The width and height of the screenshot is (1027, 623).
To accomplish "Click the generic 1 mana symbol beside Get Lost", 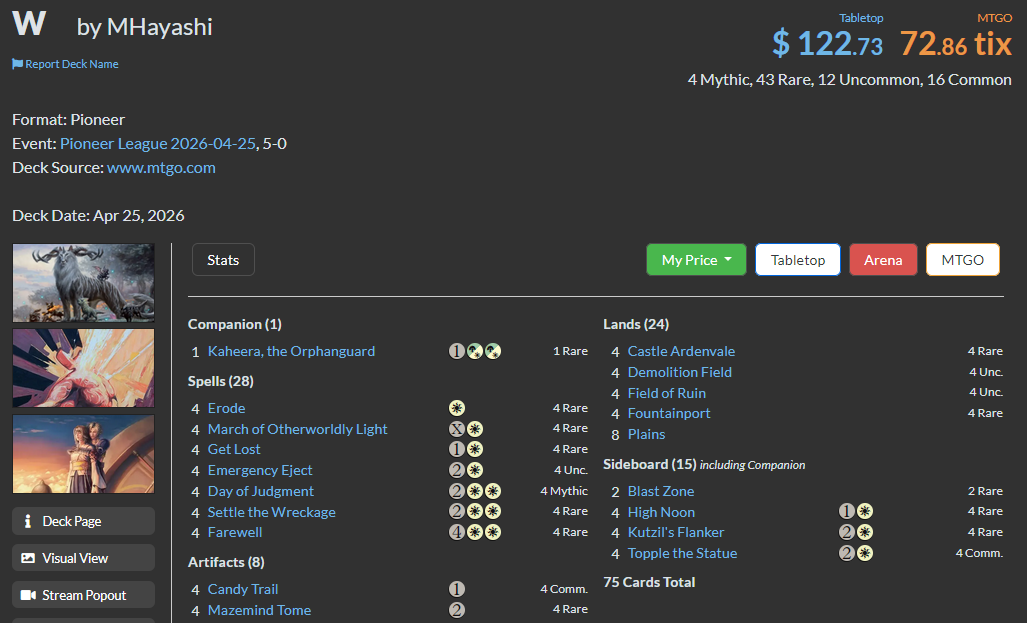I will point(457,449).
